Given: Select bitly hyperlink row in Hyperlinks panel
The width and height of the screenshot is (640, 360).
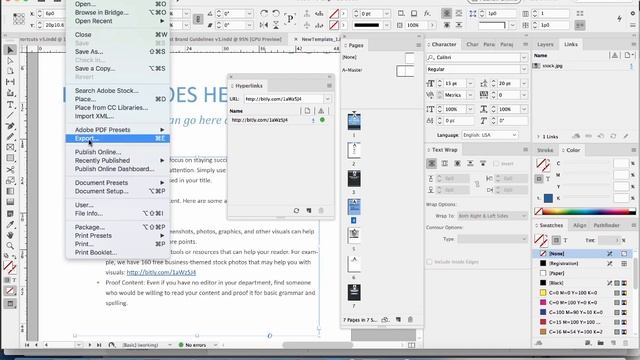Looking at the screenshot, I should 280,120.
